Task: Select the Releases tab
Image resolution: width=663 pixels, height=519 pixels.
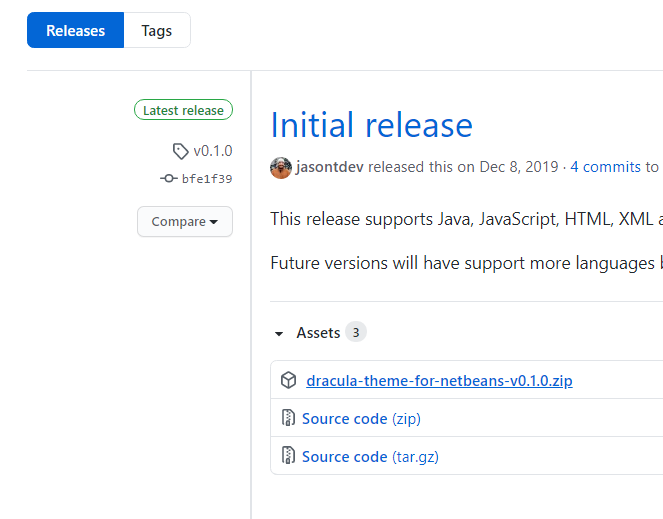Action: click(x=75, y=30)
